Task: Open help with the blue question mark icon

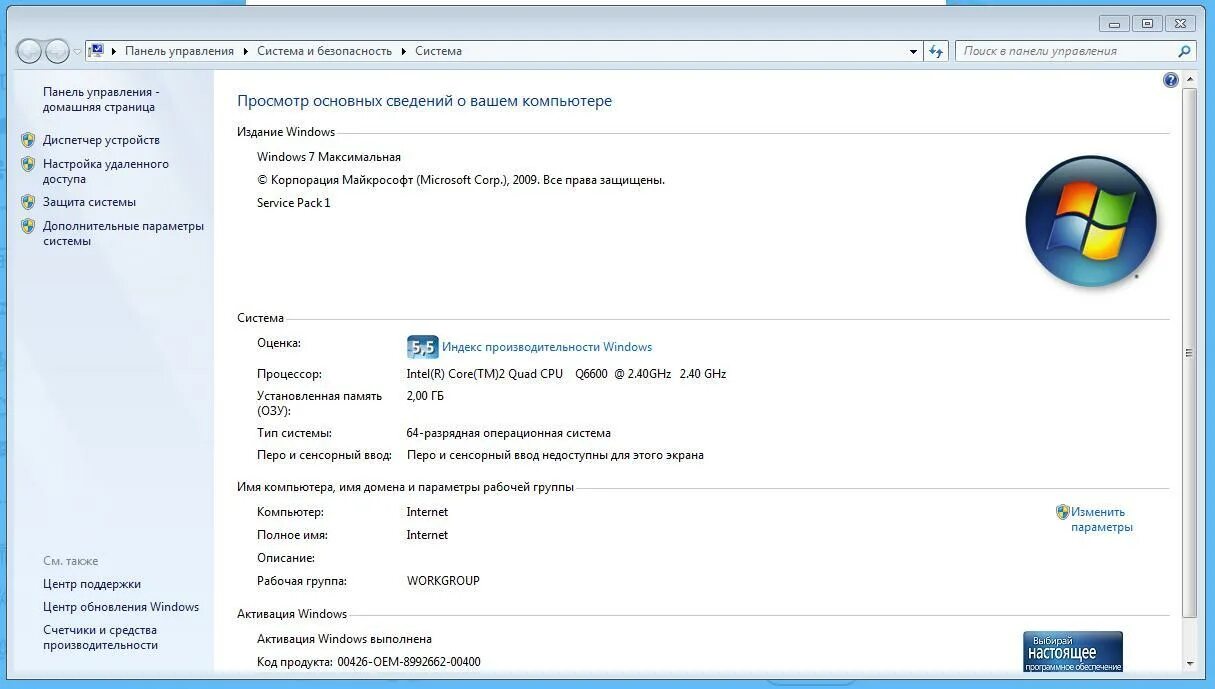Action: point(1171,80)
